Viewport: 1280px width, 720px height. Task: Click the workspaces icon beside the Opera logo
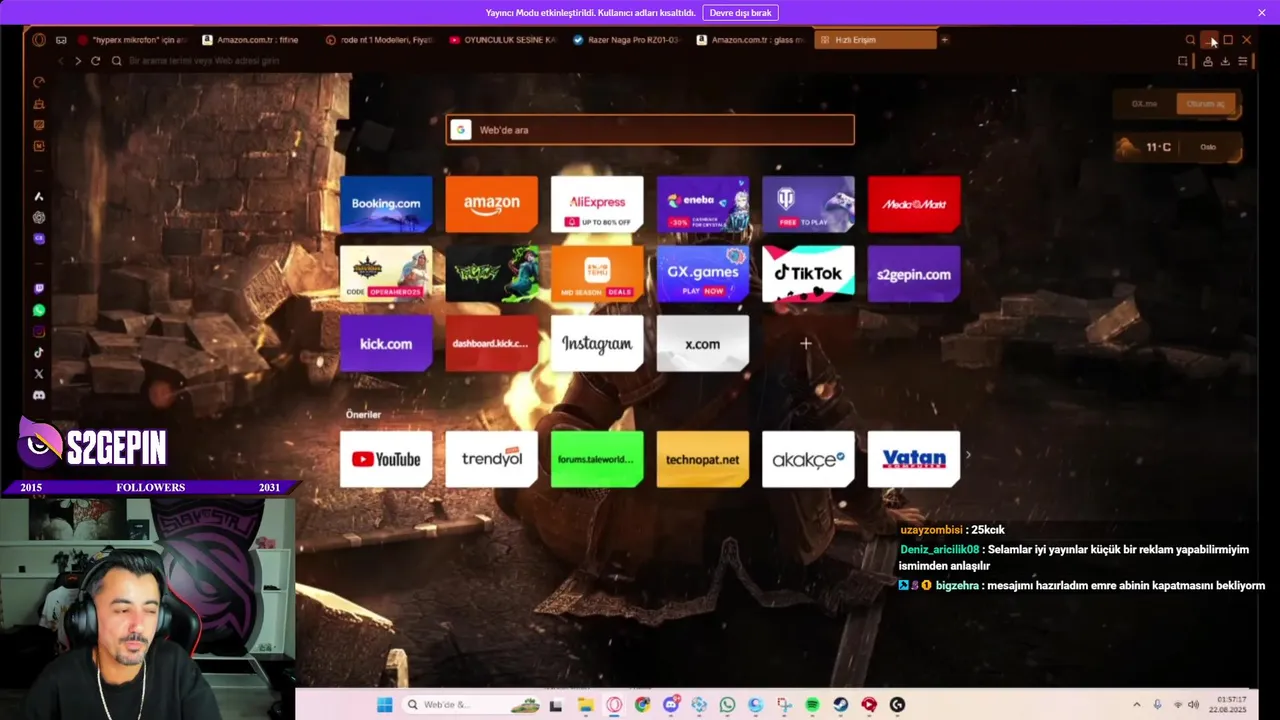(x=61, y=40)
